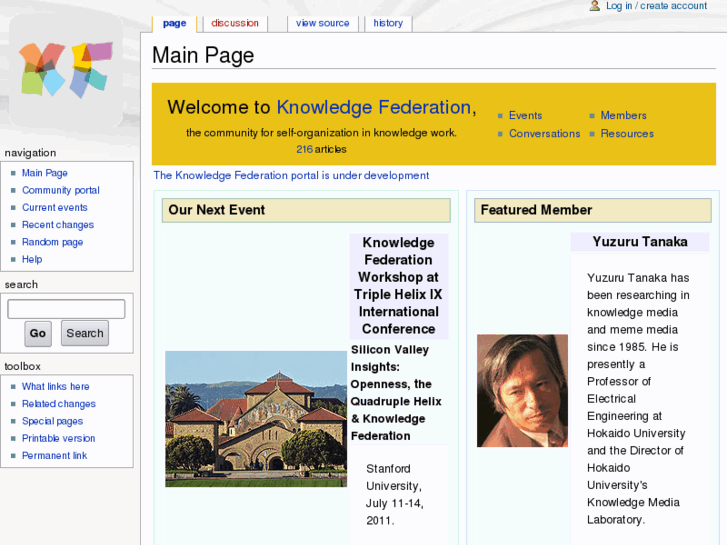Click the Search button in sidebar

[85, 333]
